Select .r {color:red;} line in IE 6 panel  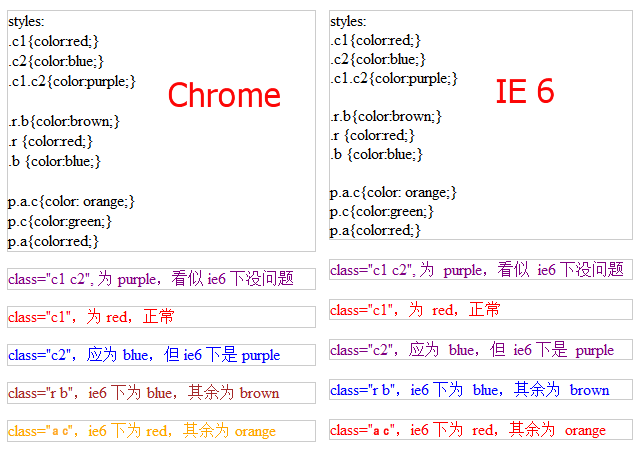(x=373, y=135)
